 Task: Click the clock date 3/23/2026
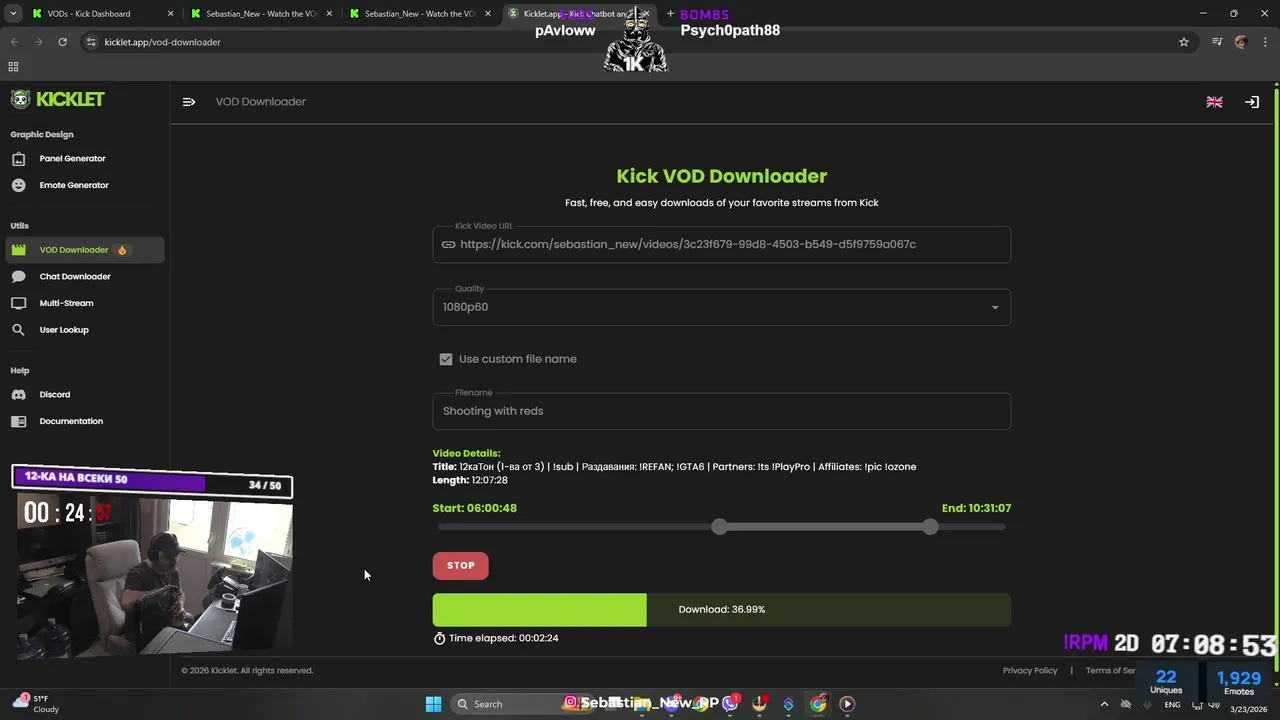pyautogui.click(x=1248, y=709)
